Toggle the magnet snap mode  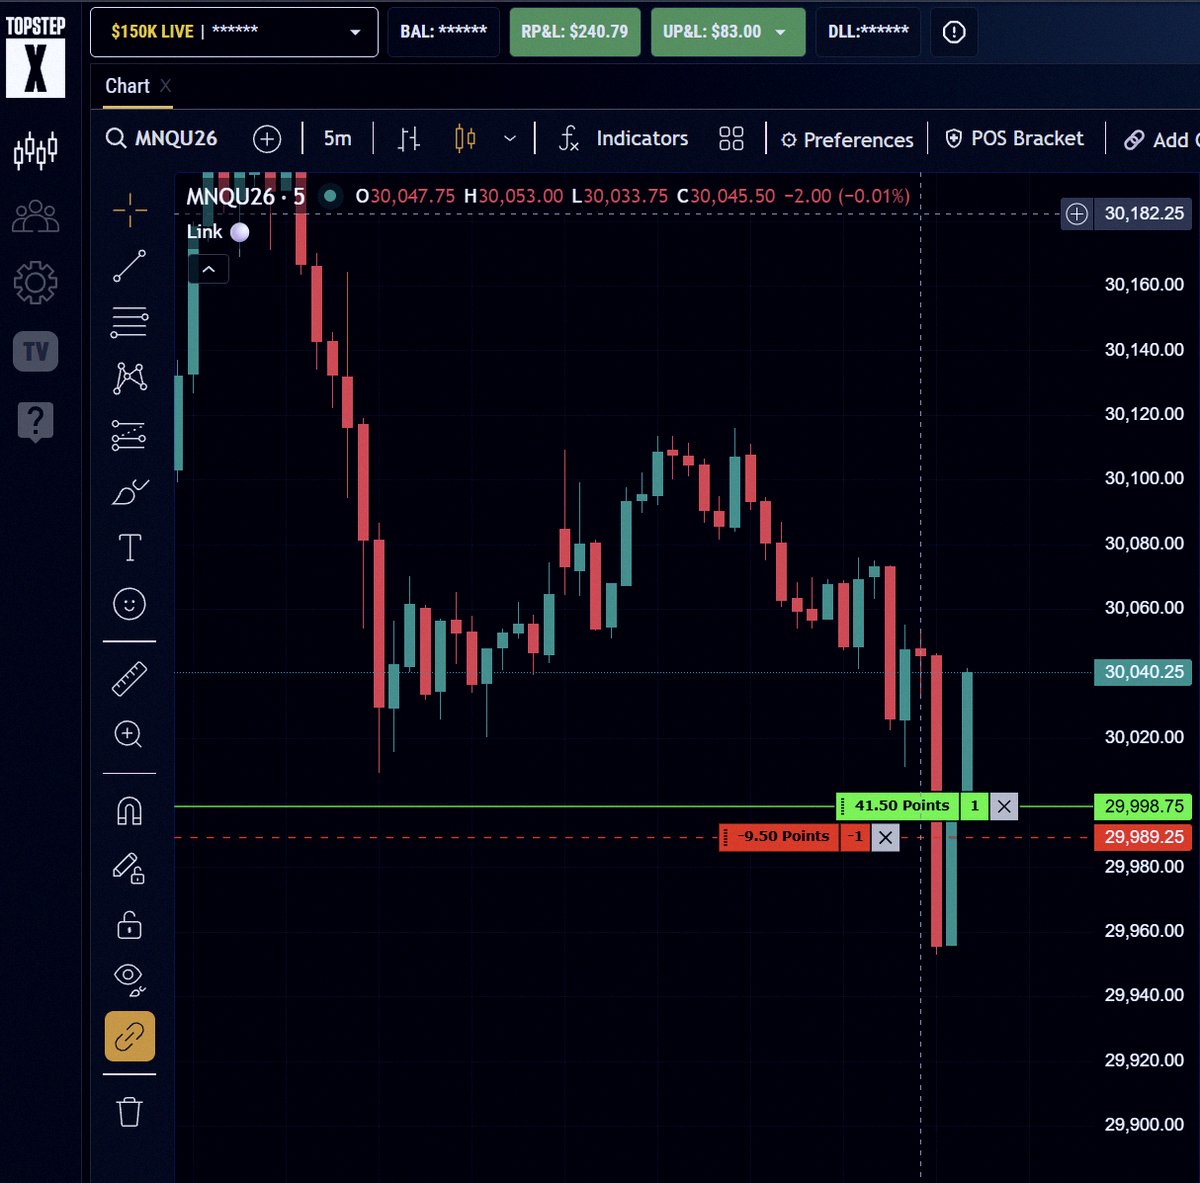129,810
